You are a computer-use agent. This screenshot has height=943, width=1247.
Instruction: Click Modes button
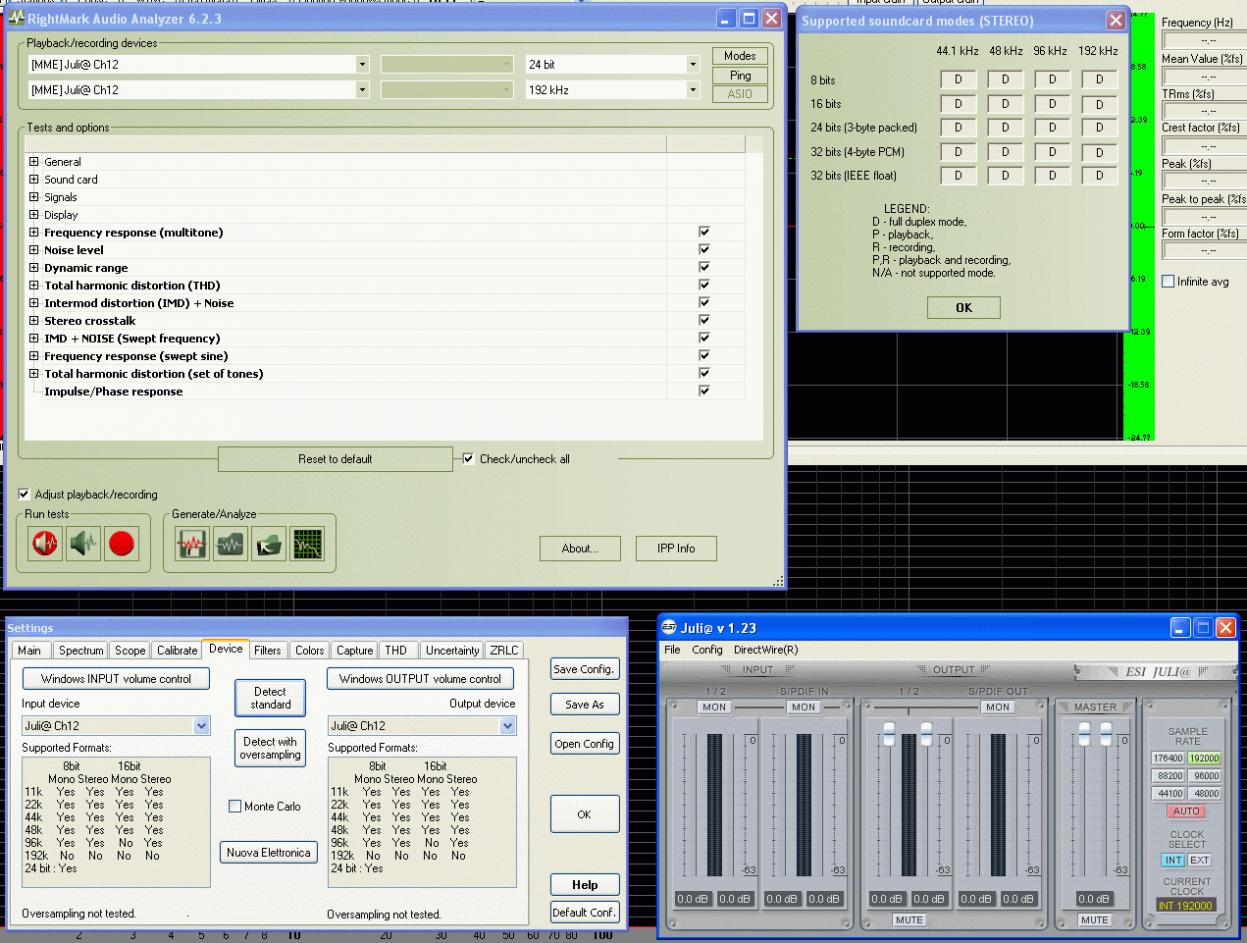[741, 57]
